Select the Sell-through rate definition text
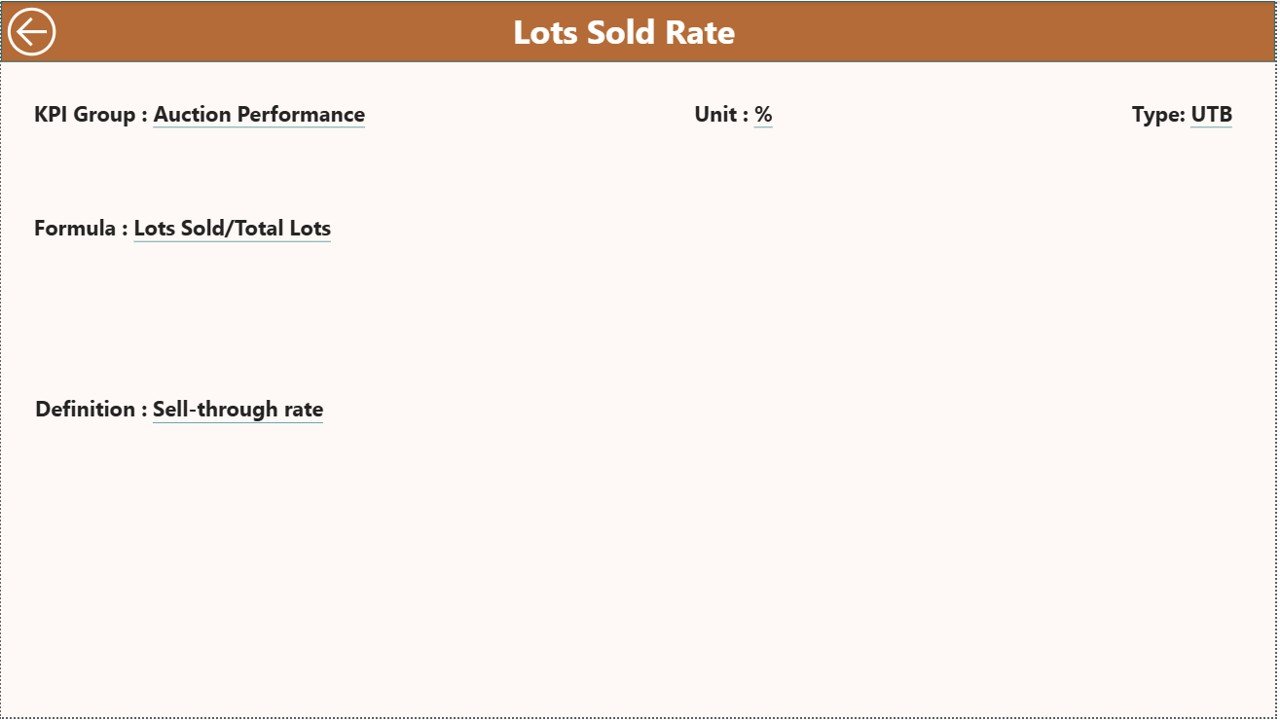This screenshot has height=720, width=1280. (238, 409)
